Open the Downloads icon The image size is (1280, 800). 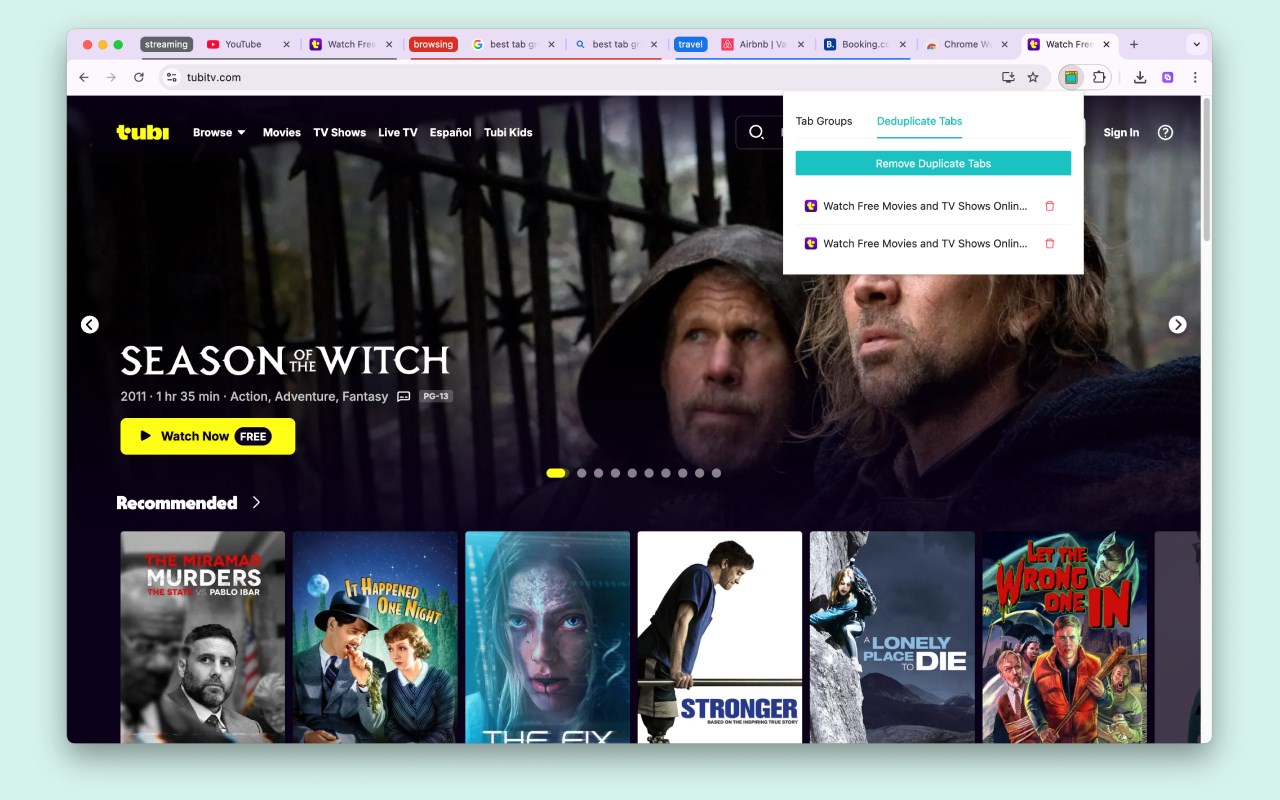click(x=1140, y=77)
